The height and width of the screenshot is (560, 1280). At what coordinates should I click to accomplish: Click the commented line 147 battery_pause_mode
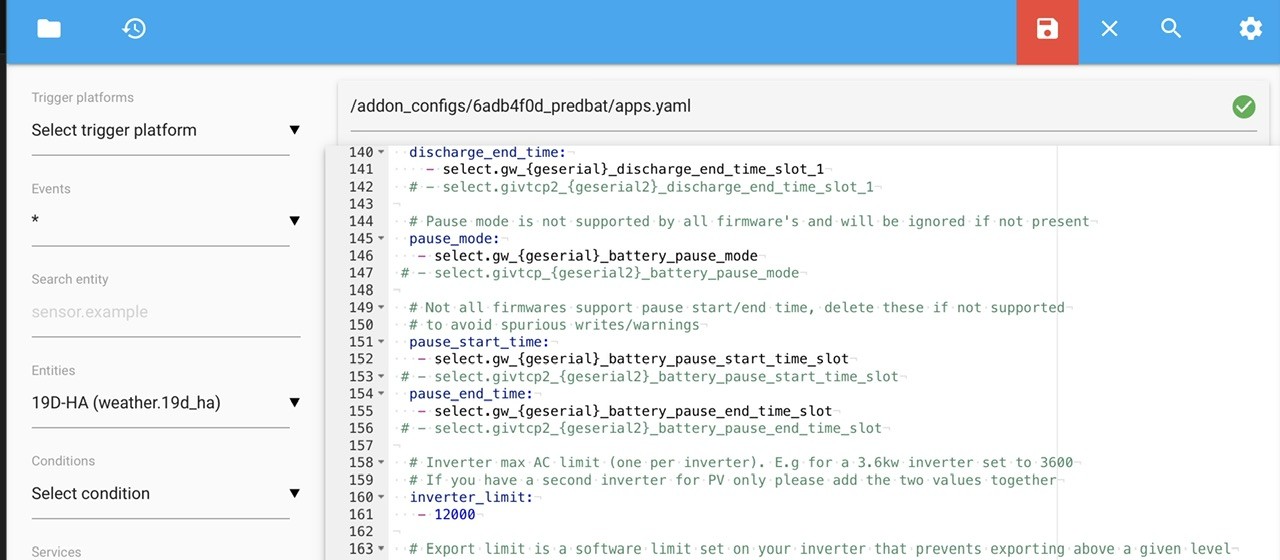click(x=600, y=273)
